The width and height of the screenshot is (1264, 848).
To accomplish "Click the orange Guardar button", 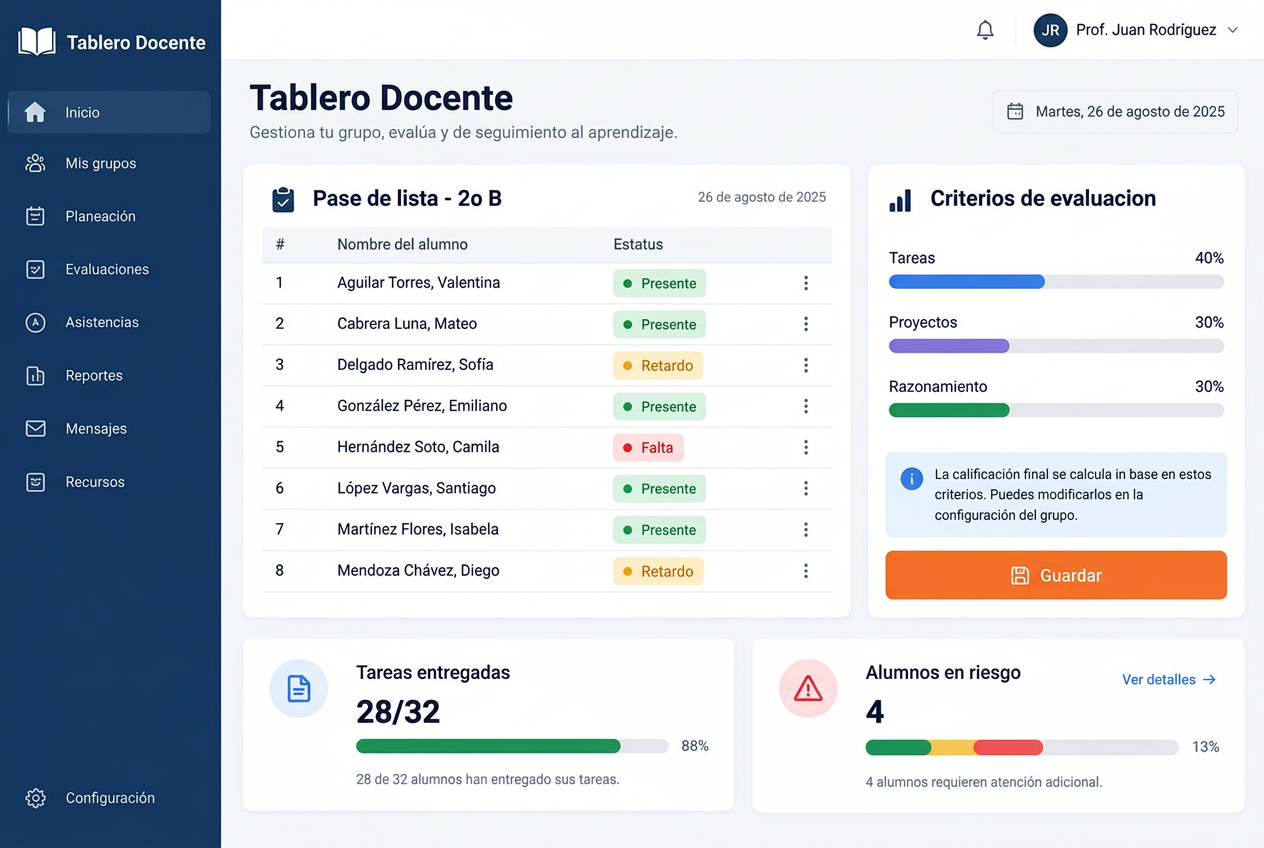I will click(1056, 575).
